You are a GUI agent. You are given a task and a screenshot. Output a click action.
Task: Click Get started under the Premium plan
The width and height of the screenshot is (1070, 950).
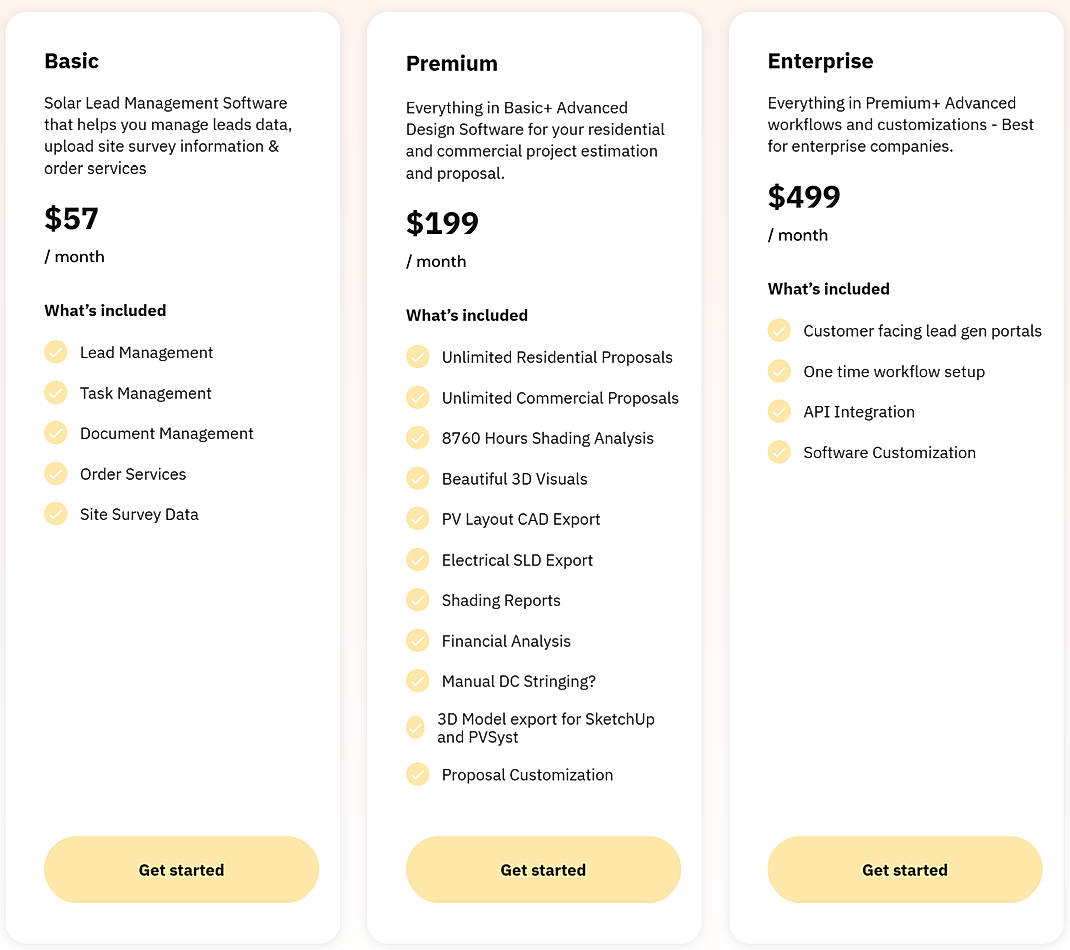point(543,869)
